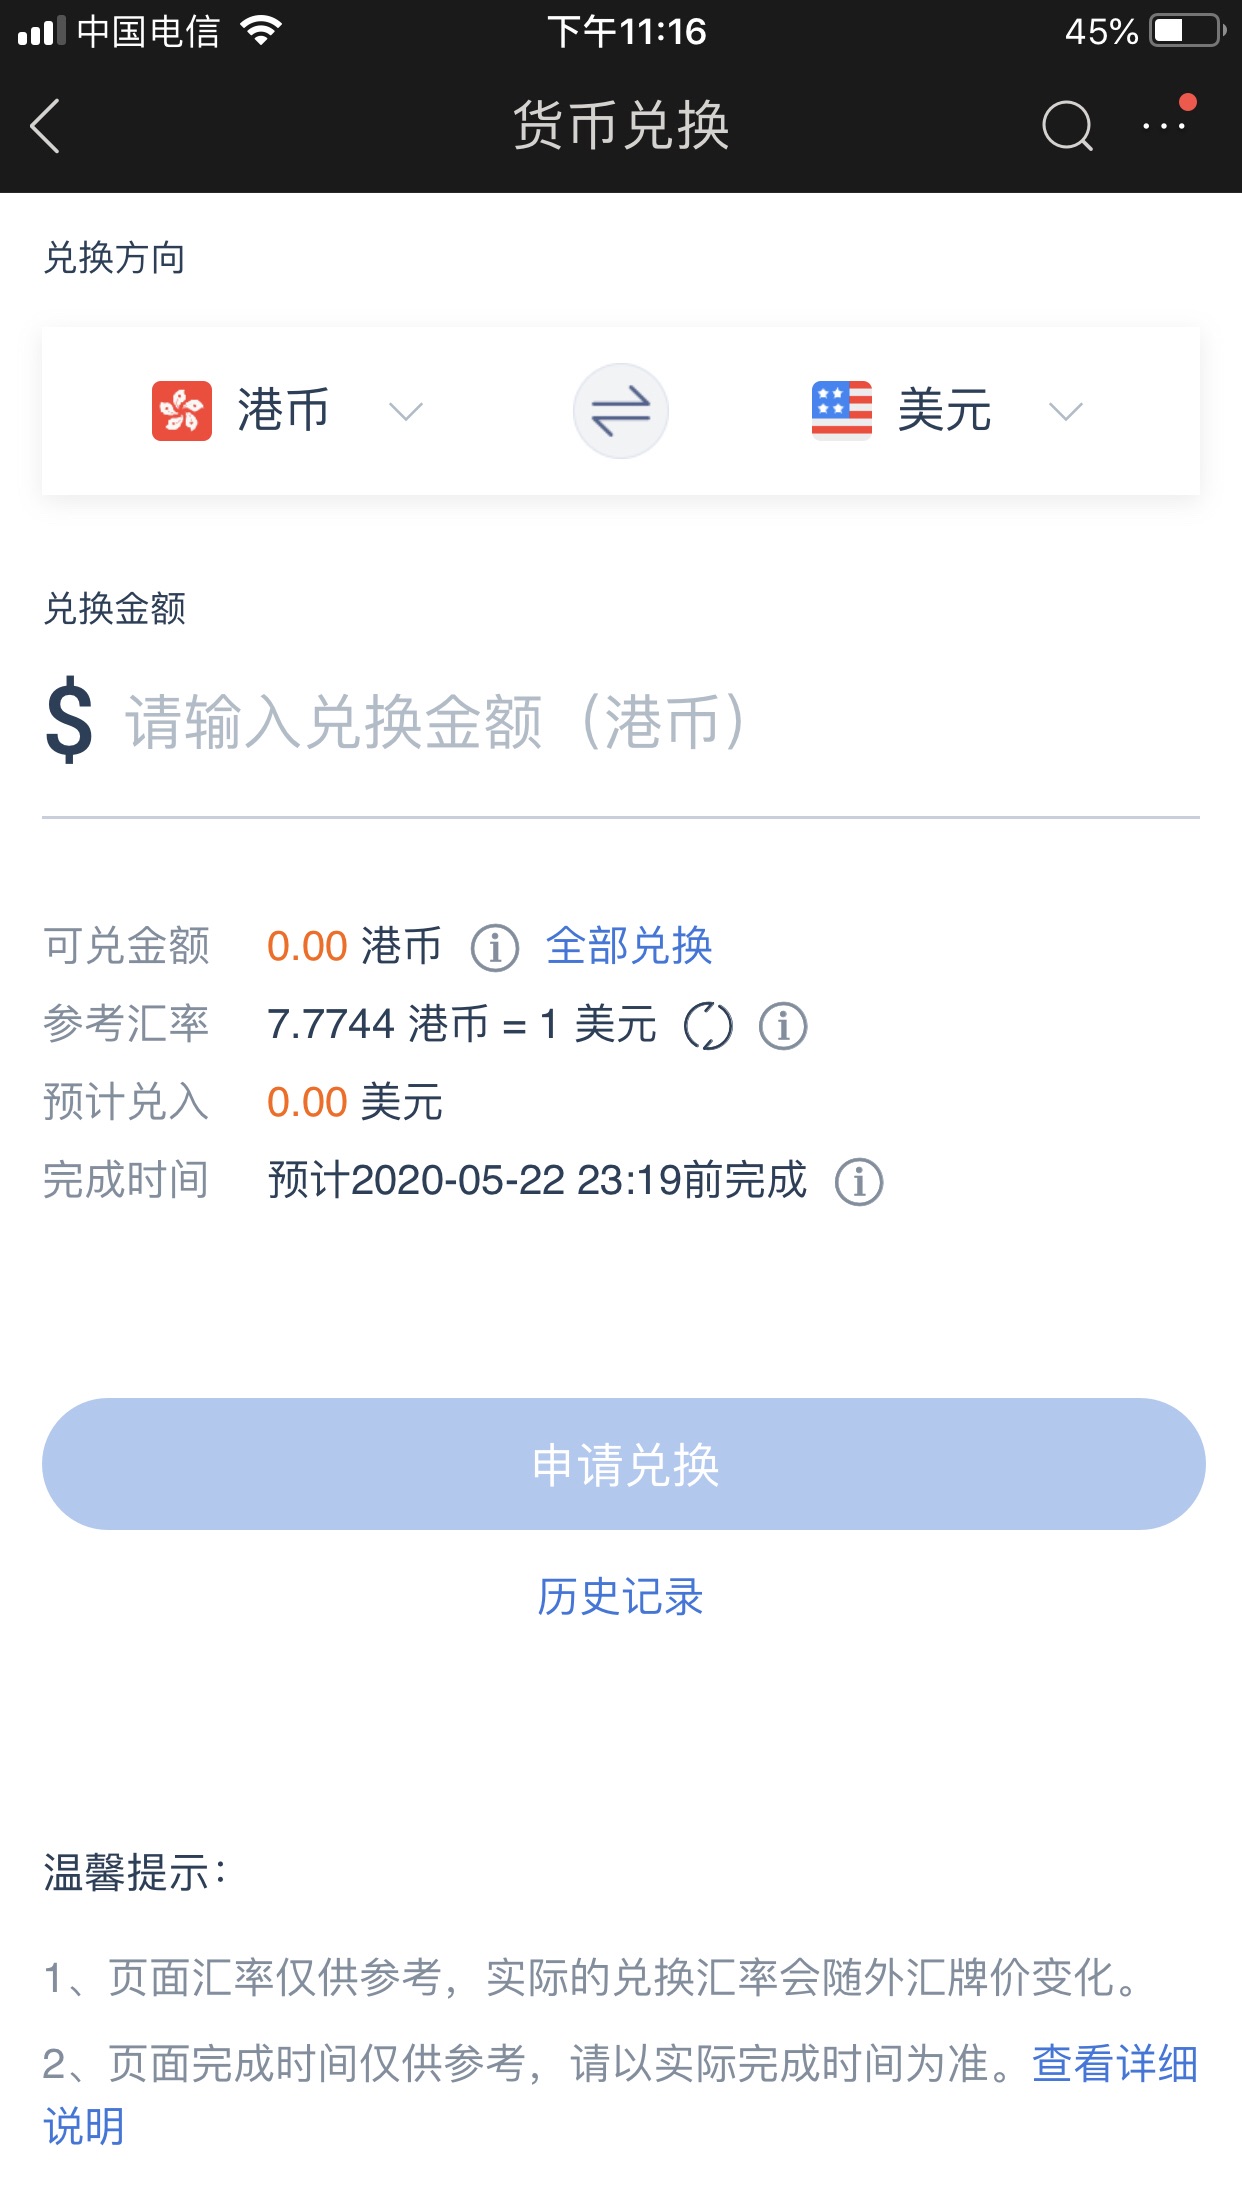
Task: Tap the dollar sign beside amount field
Action: [69, 721]
